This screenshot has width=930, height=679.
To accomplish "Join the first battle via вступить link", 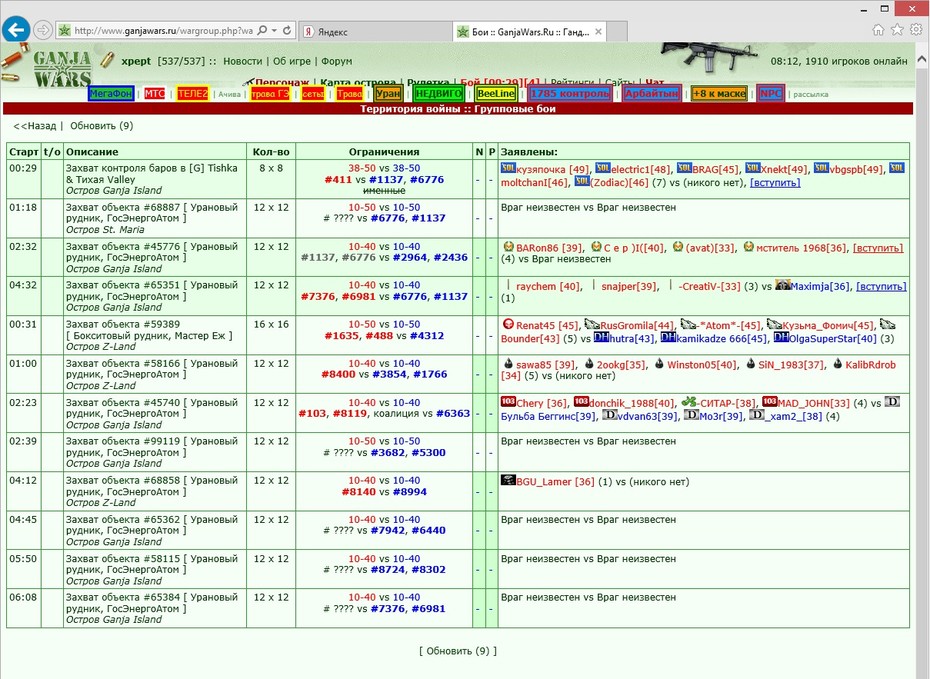I will (775, 183).
